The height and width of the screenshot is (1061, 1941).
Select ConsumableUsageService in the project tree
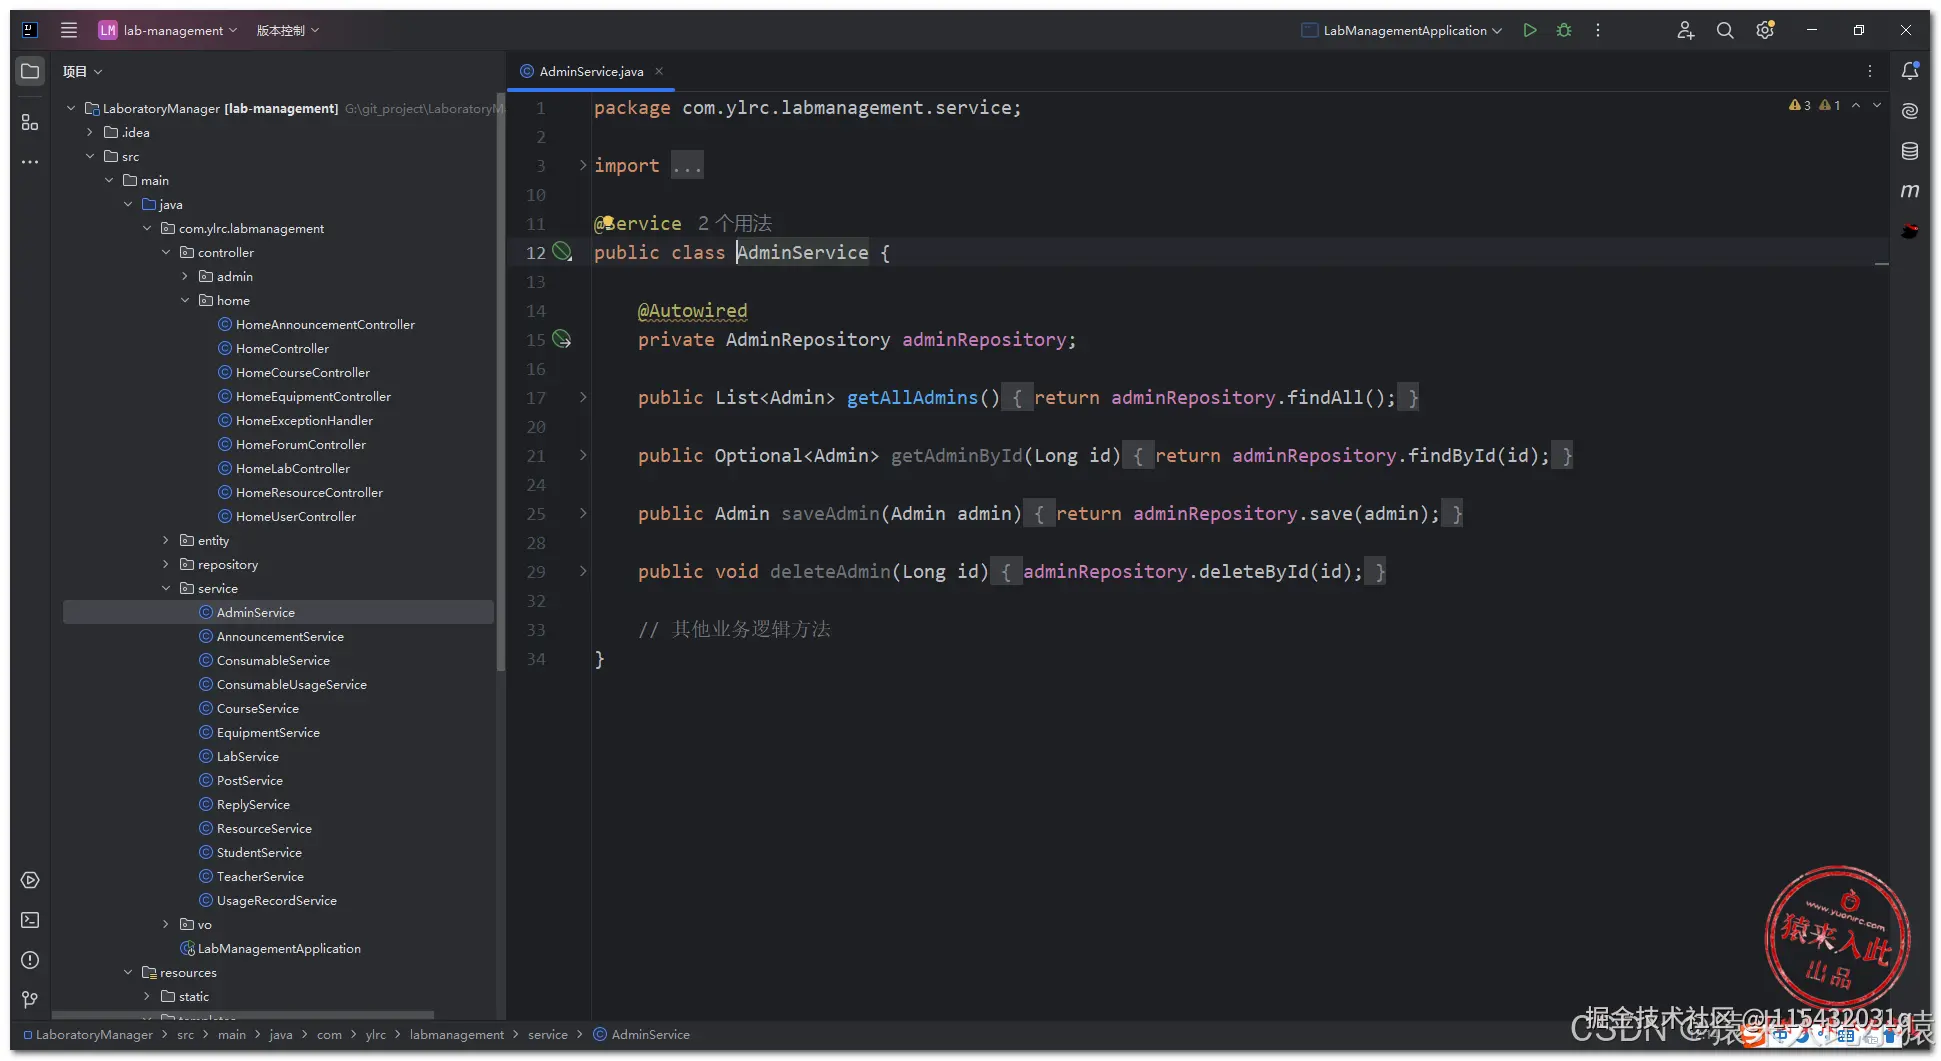(x=291, y=684)
